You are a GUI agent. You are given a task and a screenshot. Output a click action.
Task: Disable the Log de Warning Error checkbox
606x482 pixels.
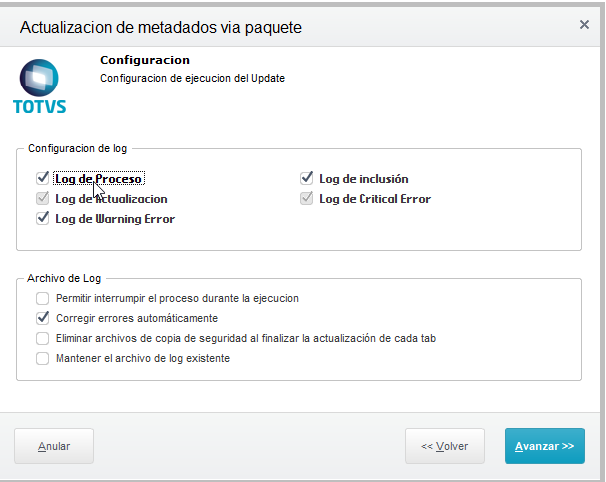(43, 218)
